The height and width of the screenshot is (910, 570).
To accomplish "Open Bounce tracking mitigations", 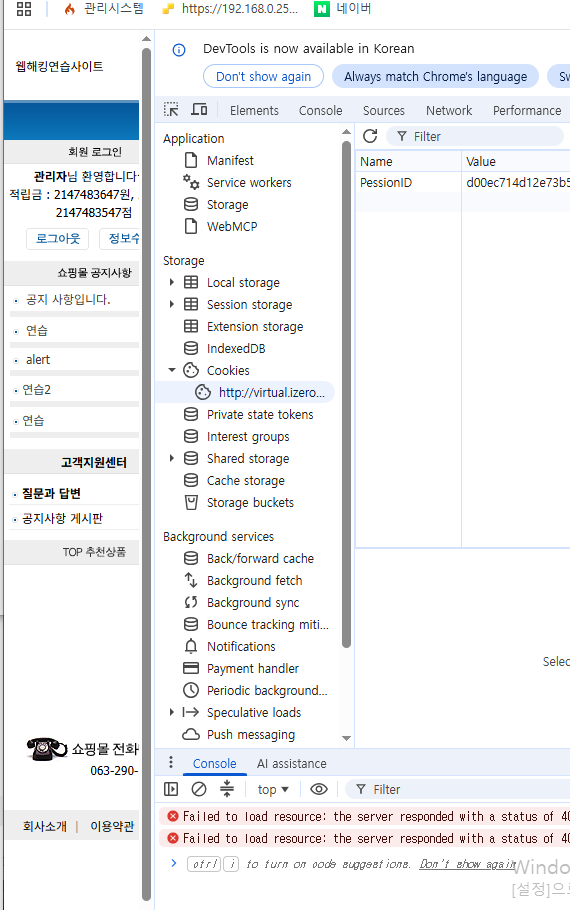I will click(268, 624).
